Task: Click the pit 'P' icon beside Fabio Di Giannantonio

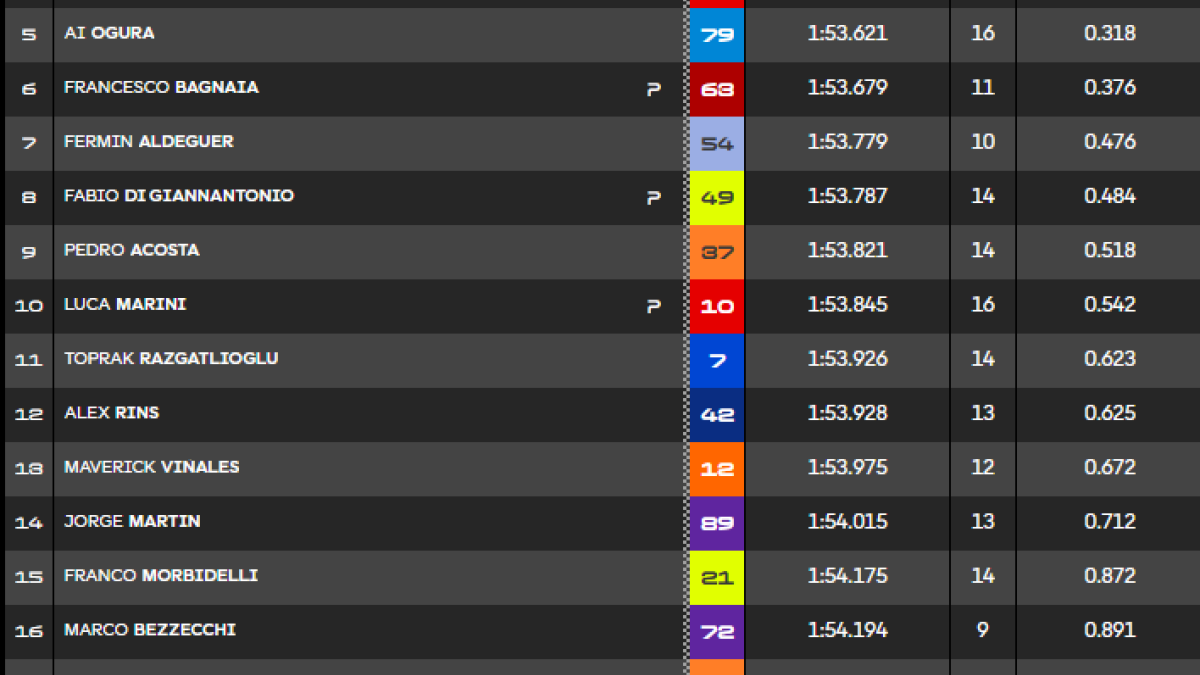Action: pyautogui.click(x=653, y=198)
